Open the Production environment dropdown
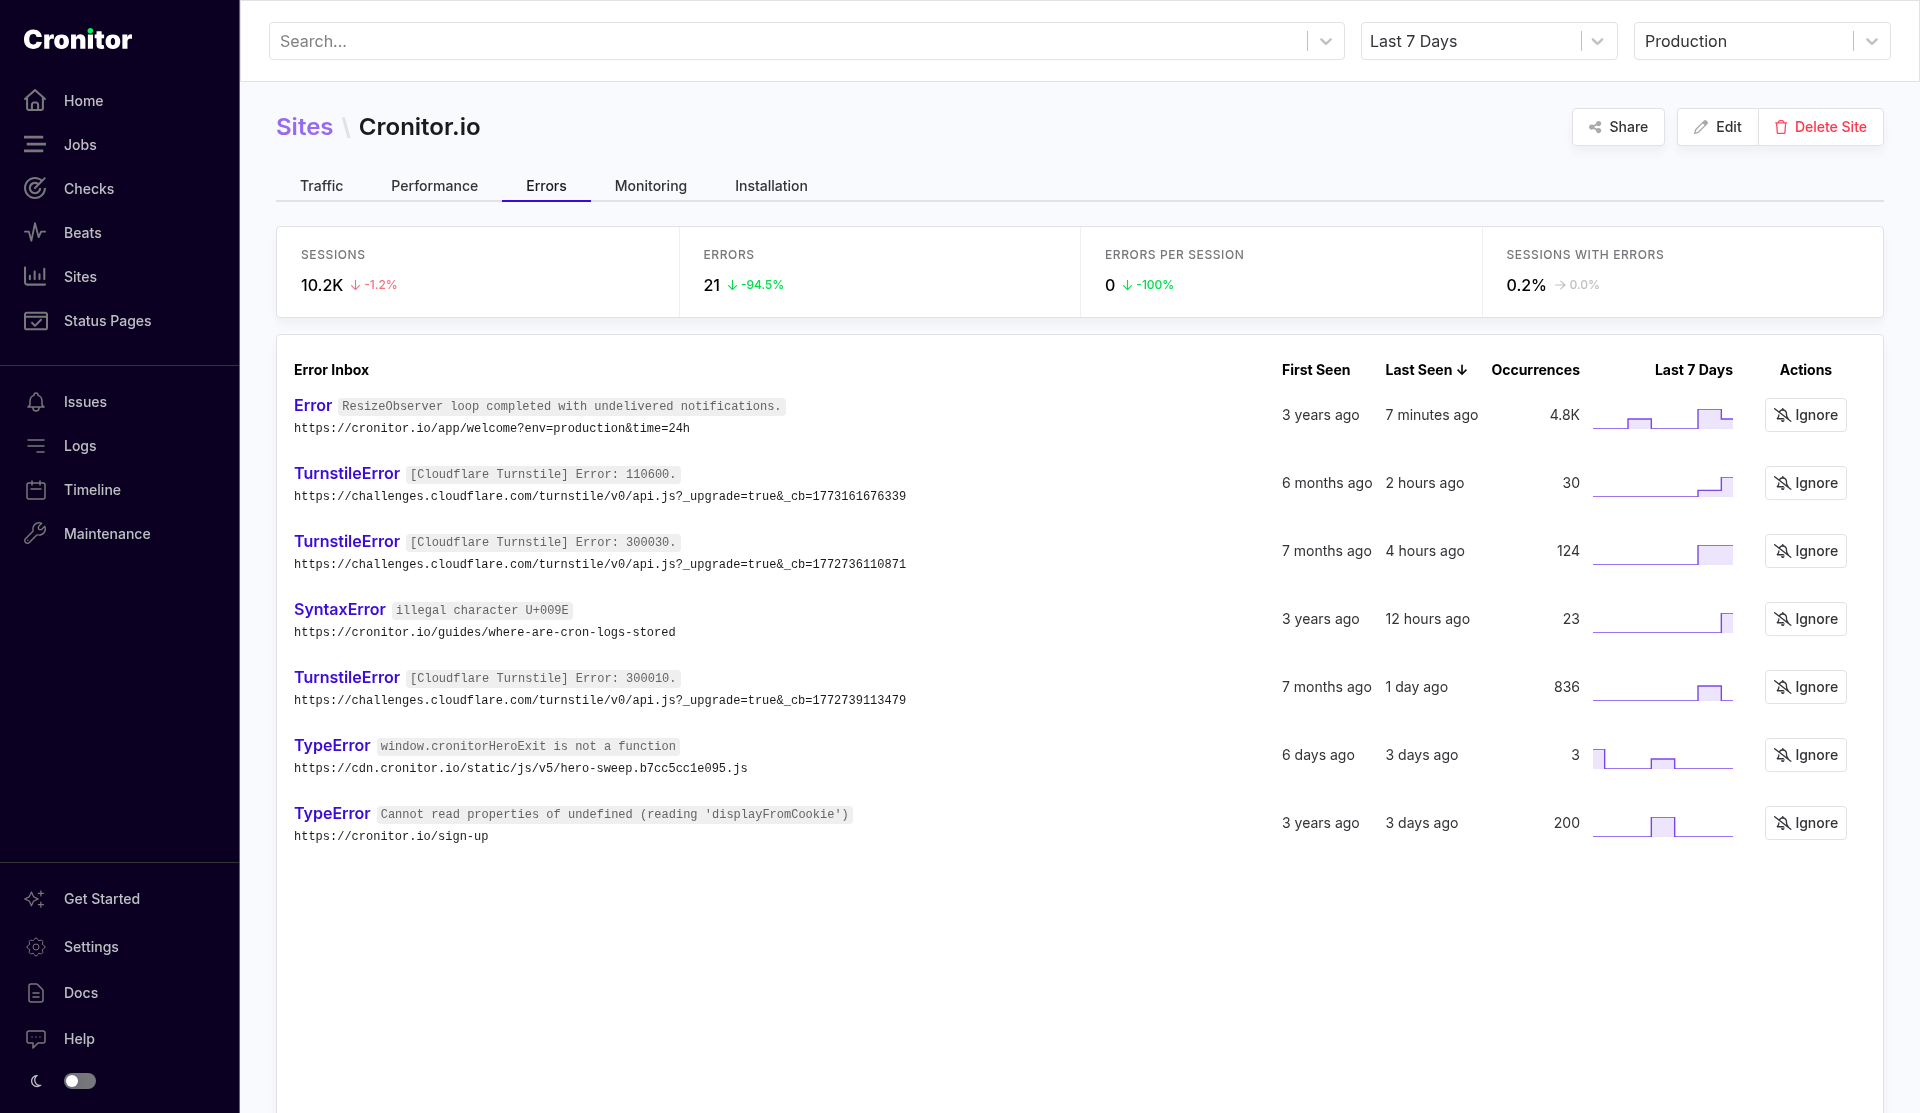The height and width of the screenshot is (1113, 1920). point(1762,41)
